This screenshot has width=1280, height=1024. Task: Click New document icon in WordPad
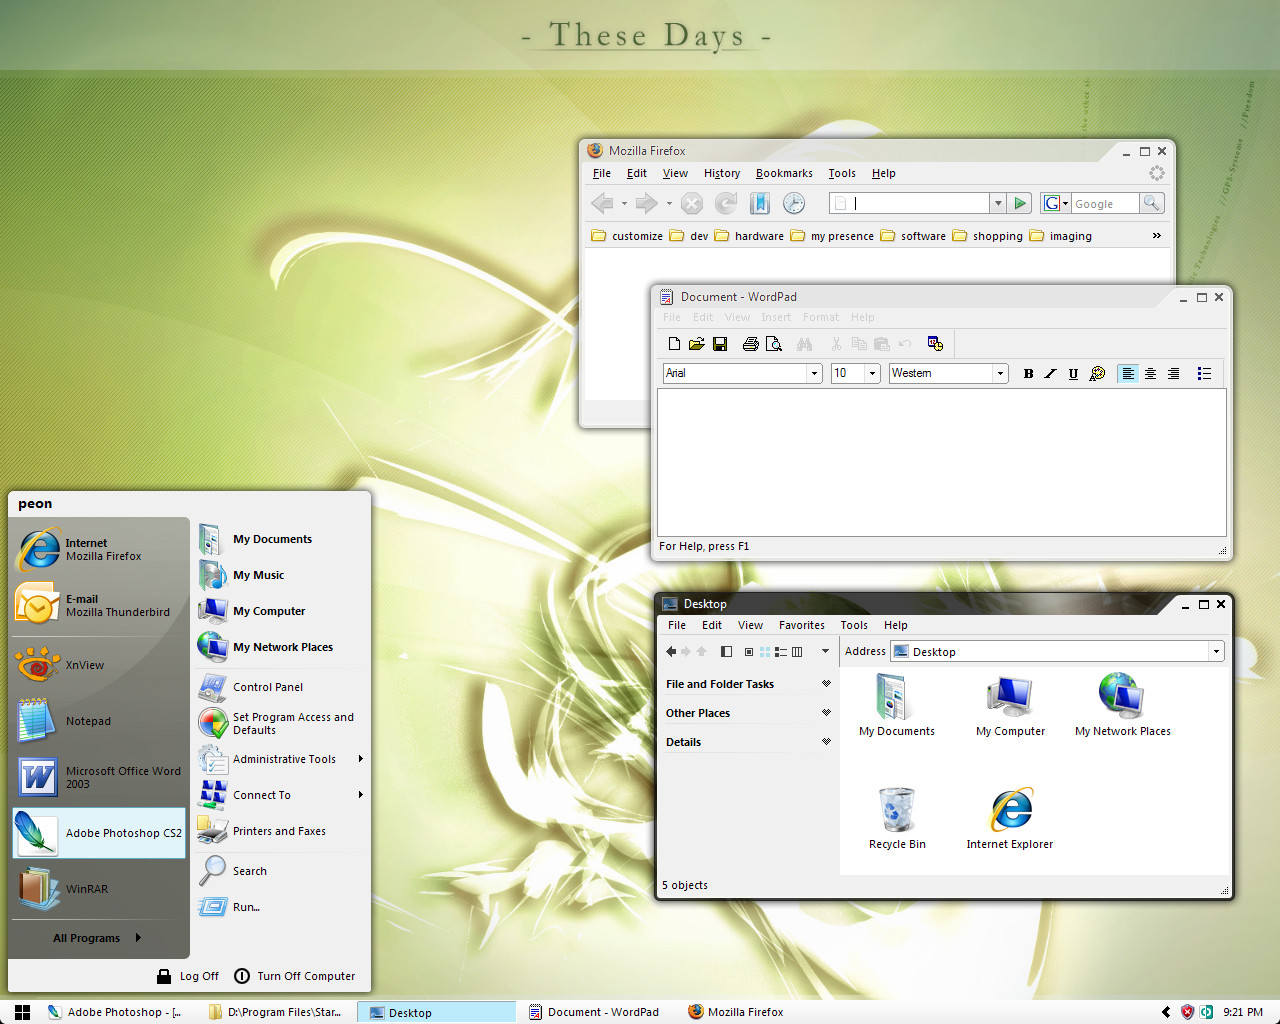pyautogui.click(x=674, y=344)
